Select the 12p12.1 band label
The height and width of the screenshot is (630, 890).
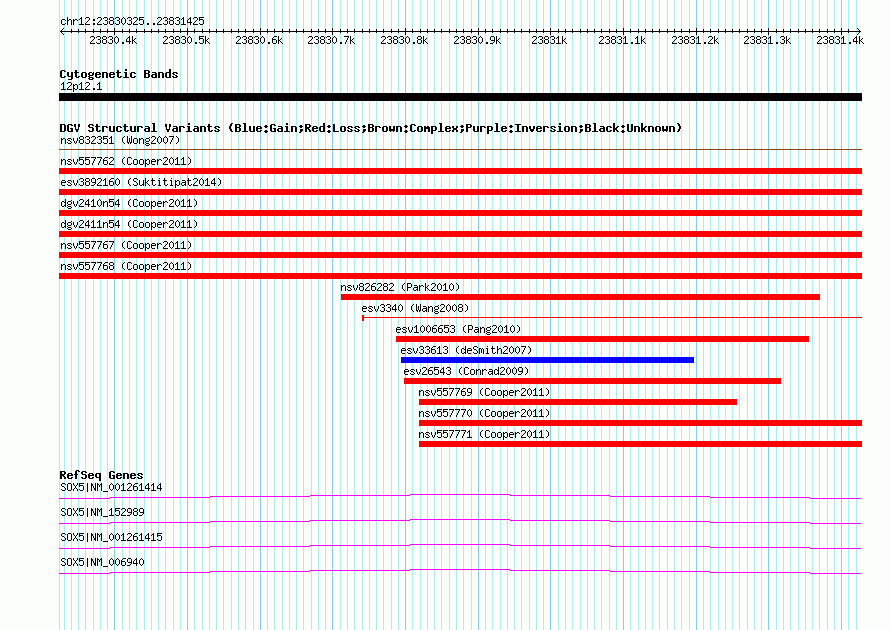coord(81,86)
